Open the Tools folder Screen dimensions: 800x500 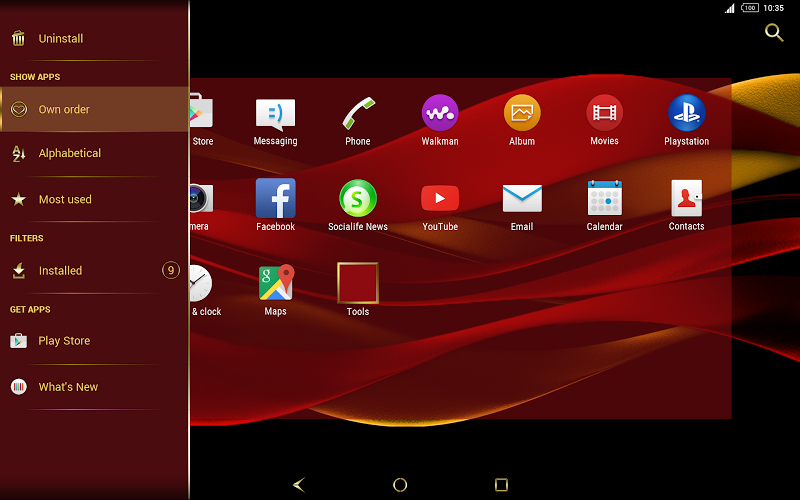[x=358, y=290]
